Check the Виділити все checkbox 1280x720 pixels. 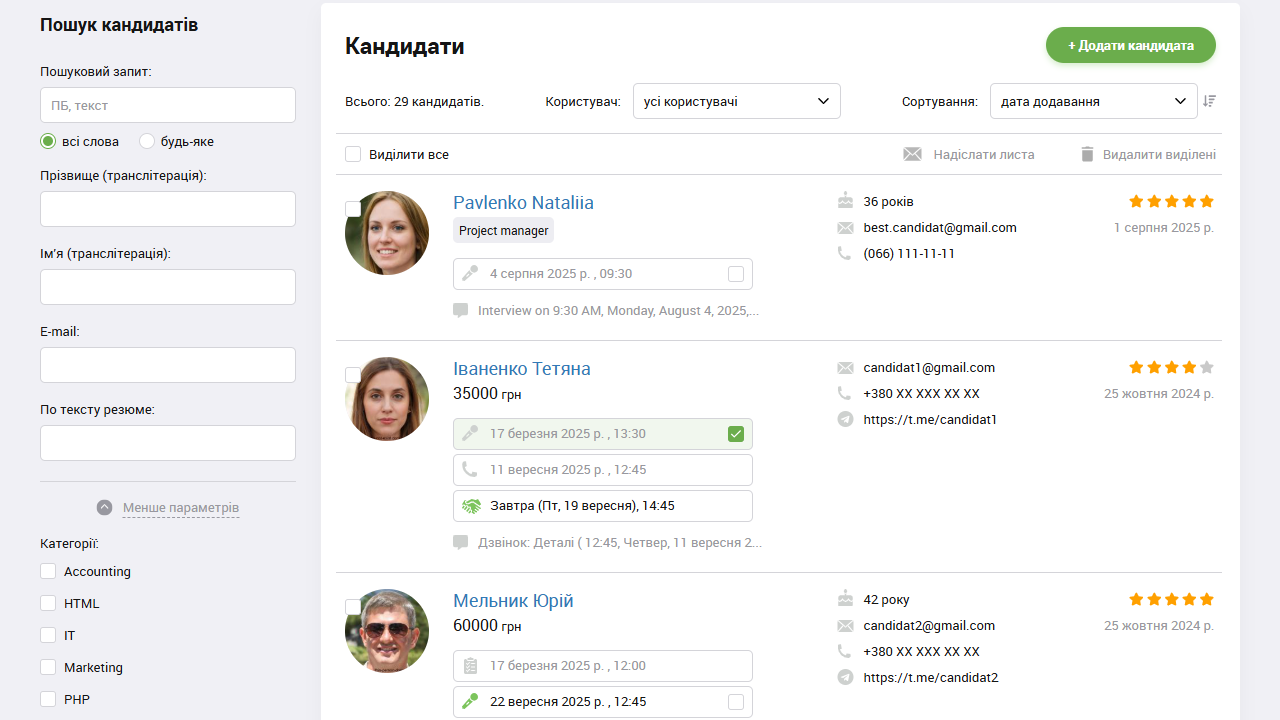[353, 155]
